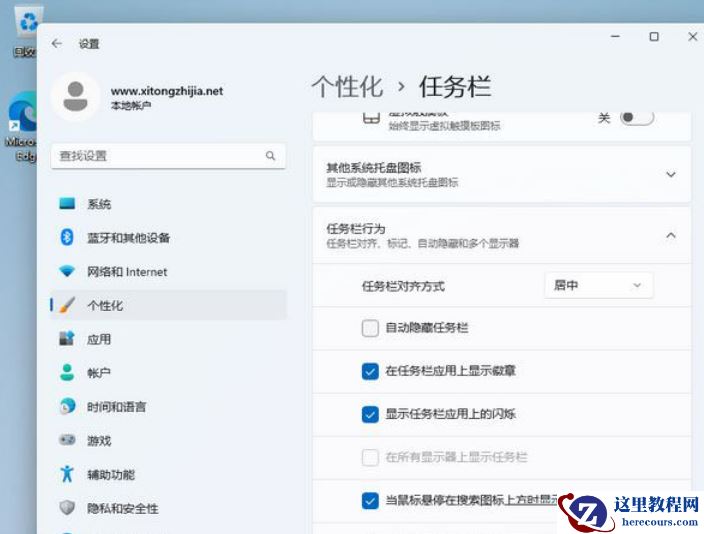Check 自动隐藏任务栏 checkbox
This screenshot has height=534, width=704.
370,328
